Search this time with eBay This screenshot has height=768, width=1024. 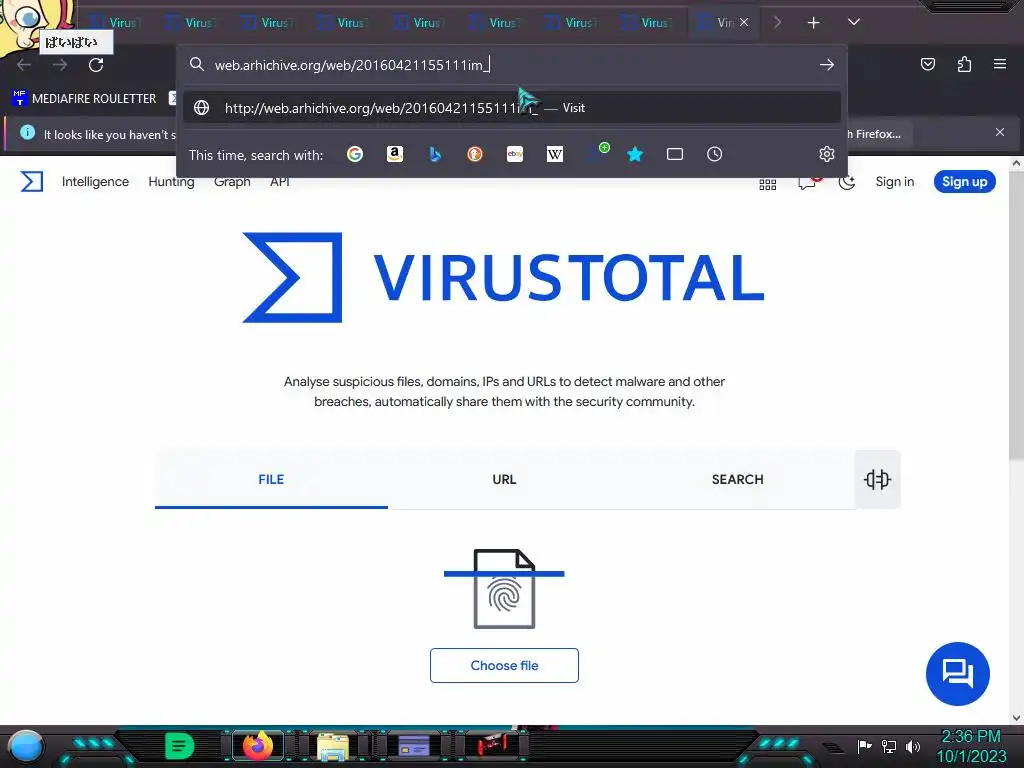pyautogui.click(x=515, y=154)
